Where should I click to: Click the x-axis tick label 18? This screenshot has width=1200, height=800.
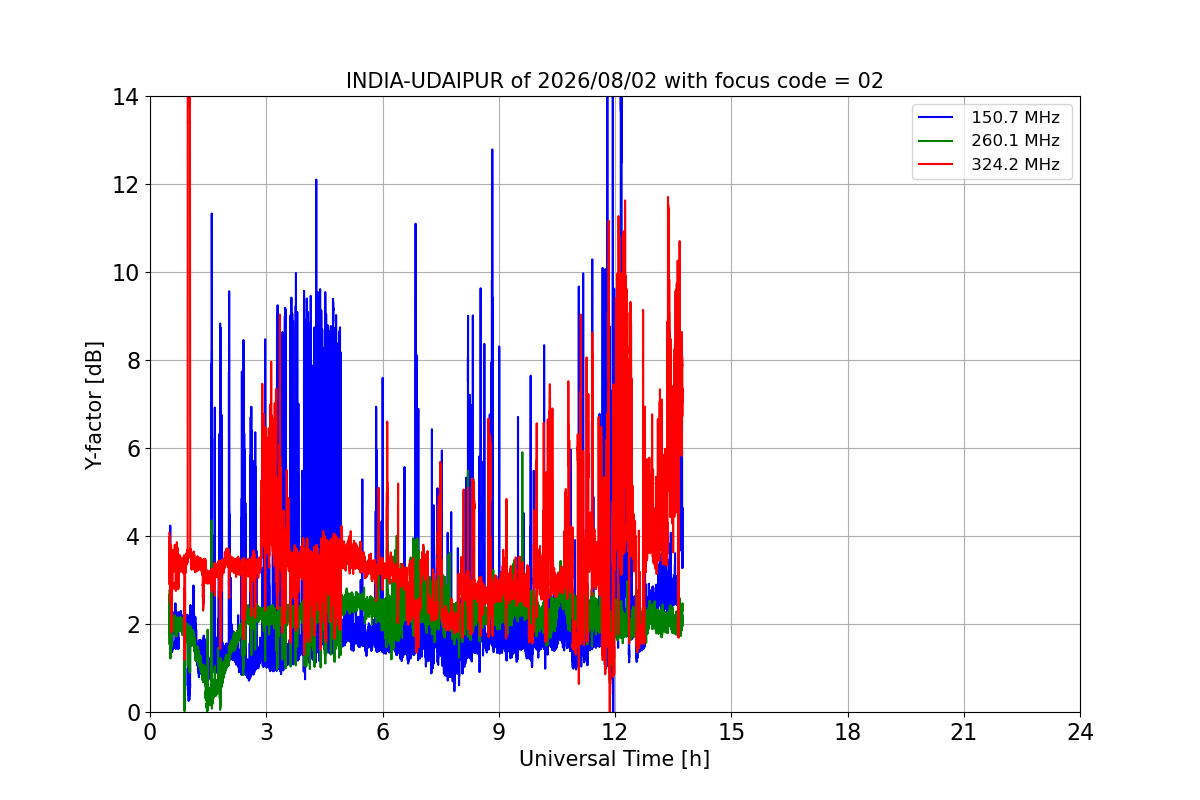847,732
